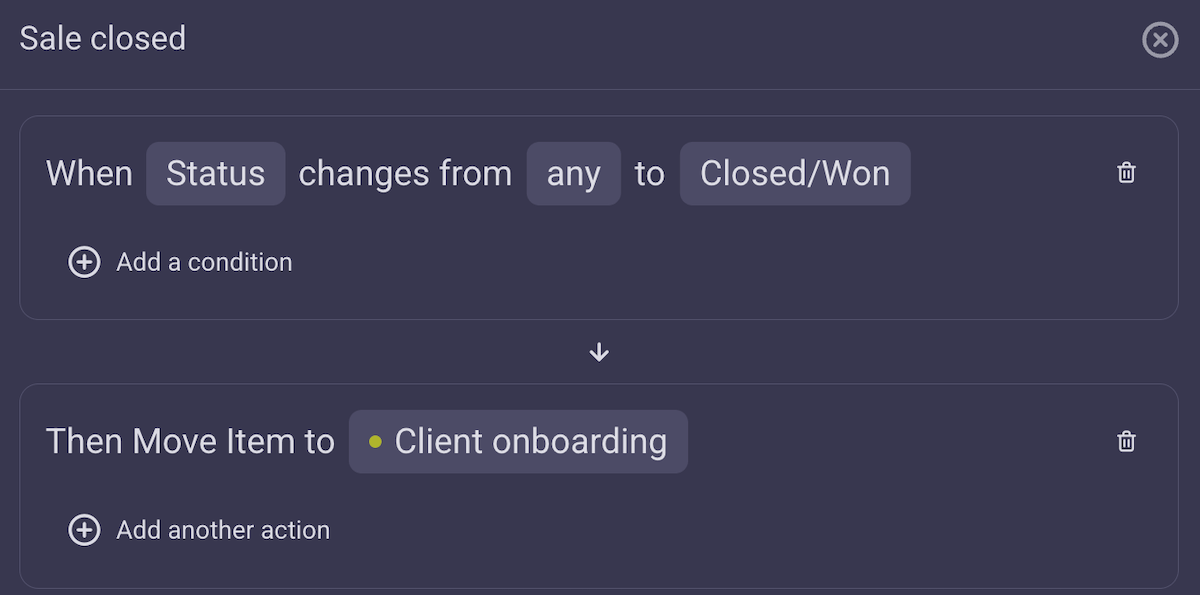Screen dimensions: 1200x595
Task: Click the trash icon in the Then block
Action: point(1126,441)
